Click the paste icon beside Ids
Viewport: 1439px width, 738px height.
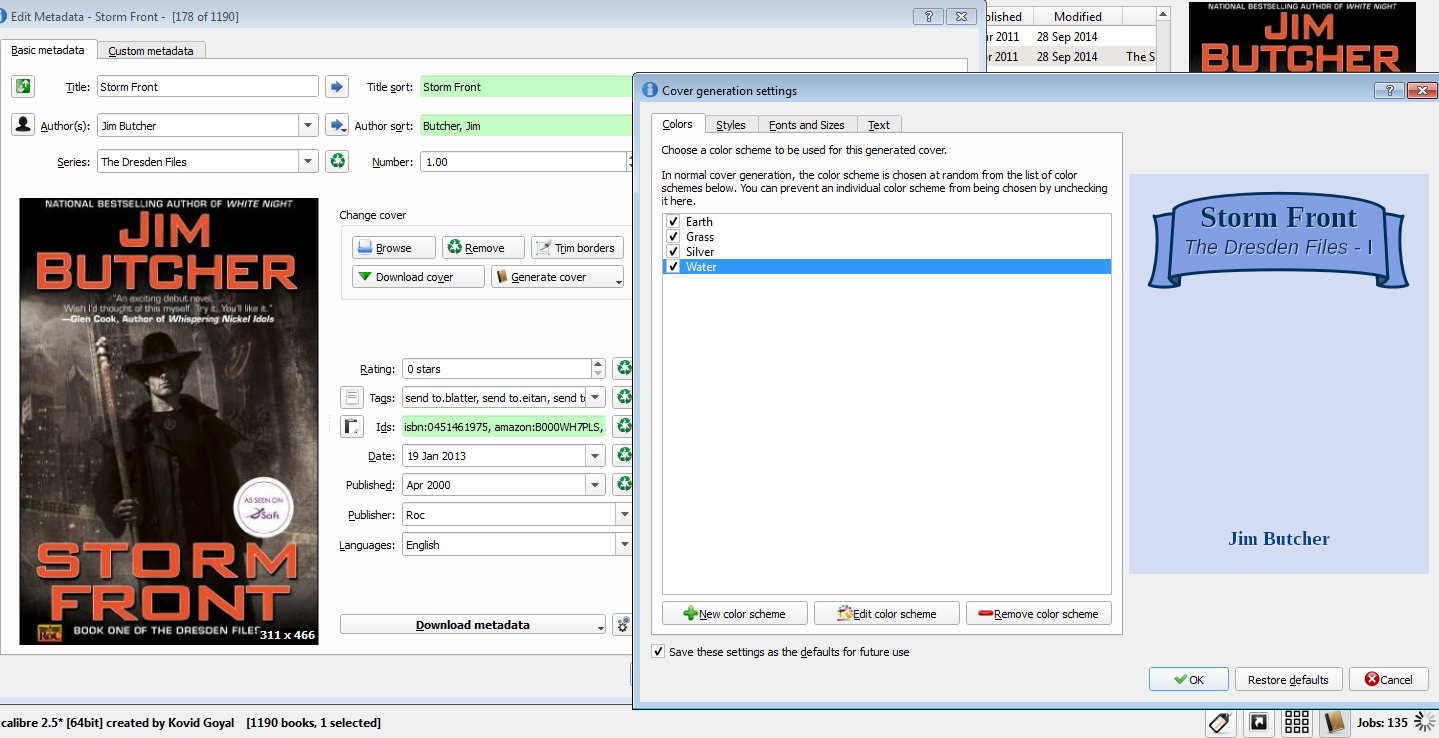pos(352,427)
